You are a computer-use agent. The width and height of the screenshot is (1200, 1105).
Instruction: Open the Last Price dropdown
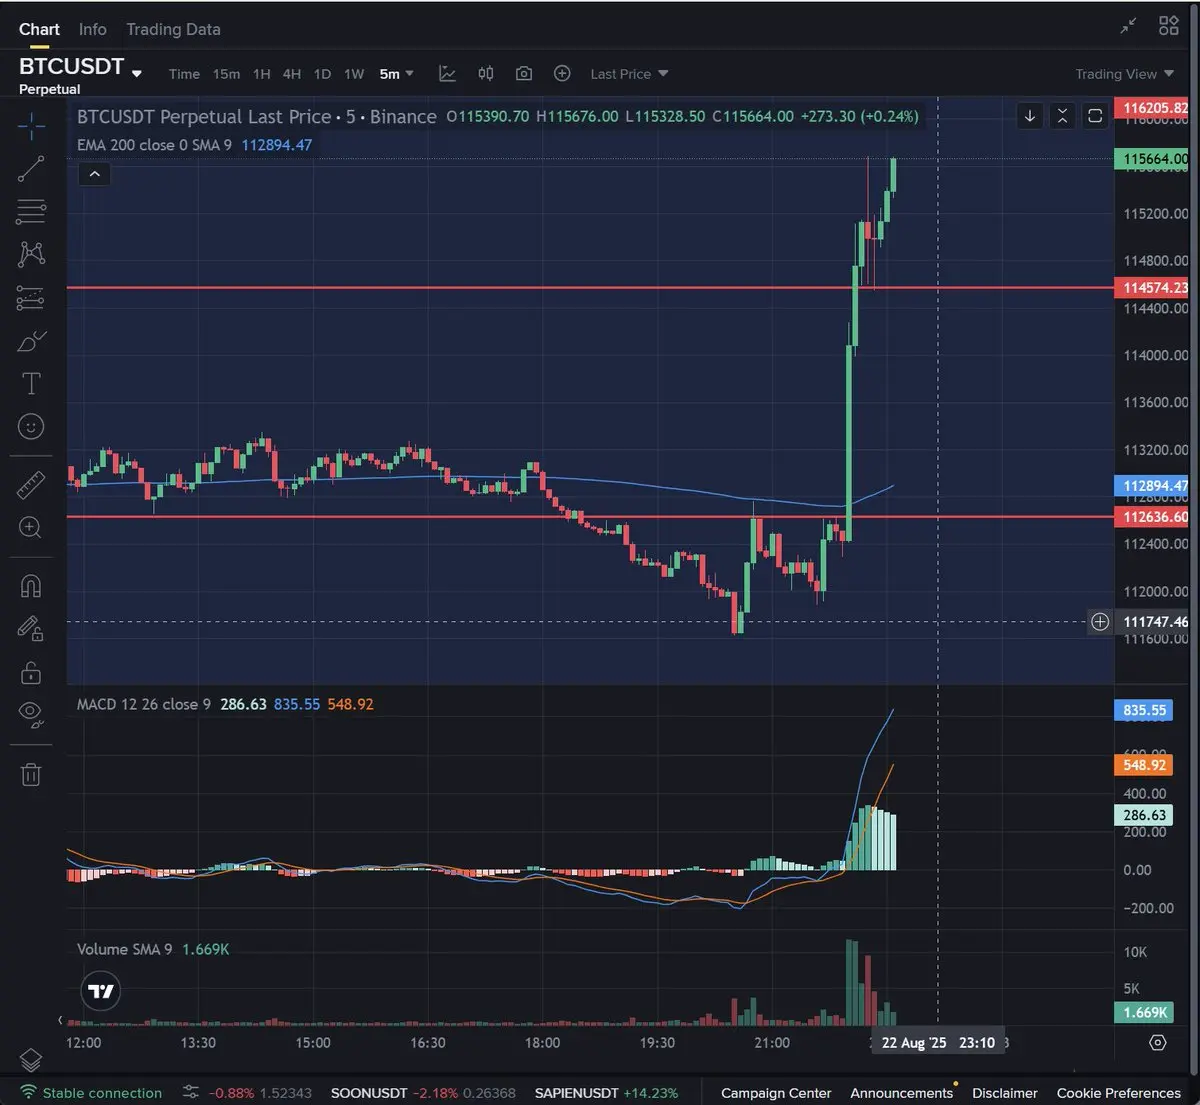point(629,74)
